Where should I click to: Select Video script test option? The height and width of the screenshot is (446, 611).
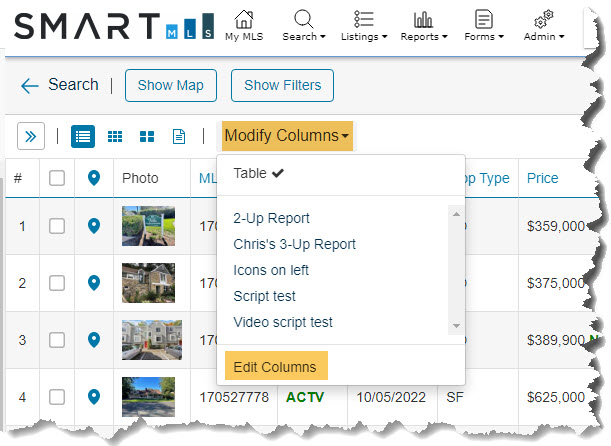click(283, 323)
